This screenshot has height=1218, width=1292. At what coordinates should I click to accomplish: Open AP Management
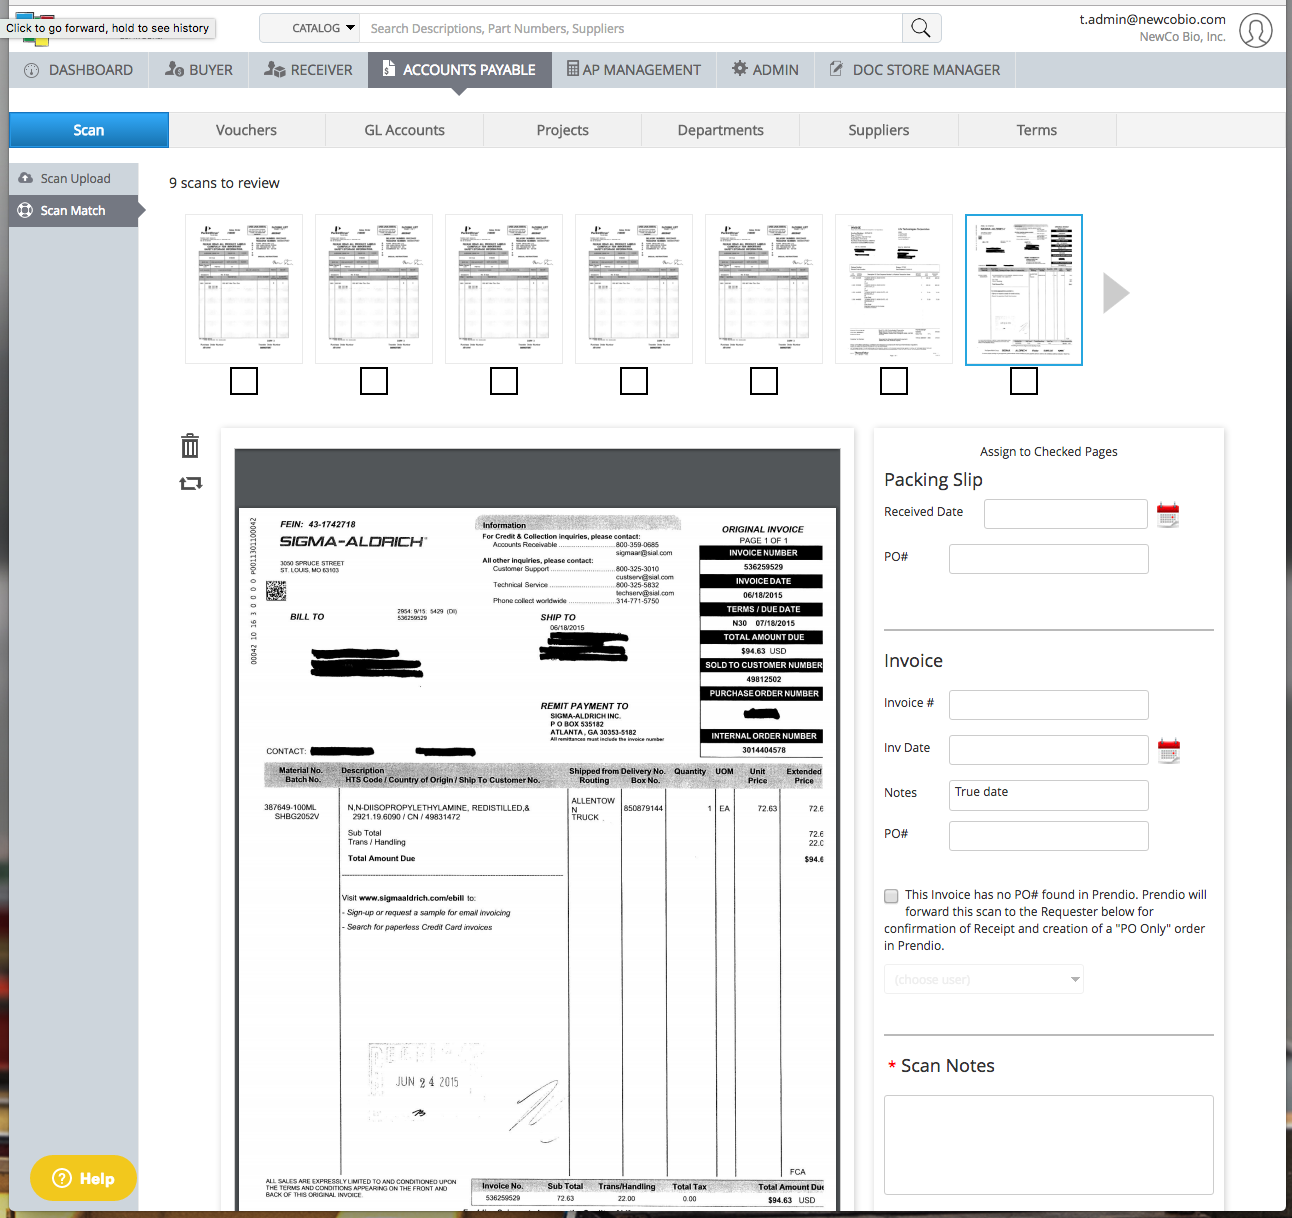[x=634, y=70]
